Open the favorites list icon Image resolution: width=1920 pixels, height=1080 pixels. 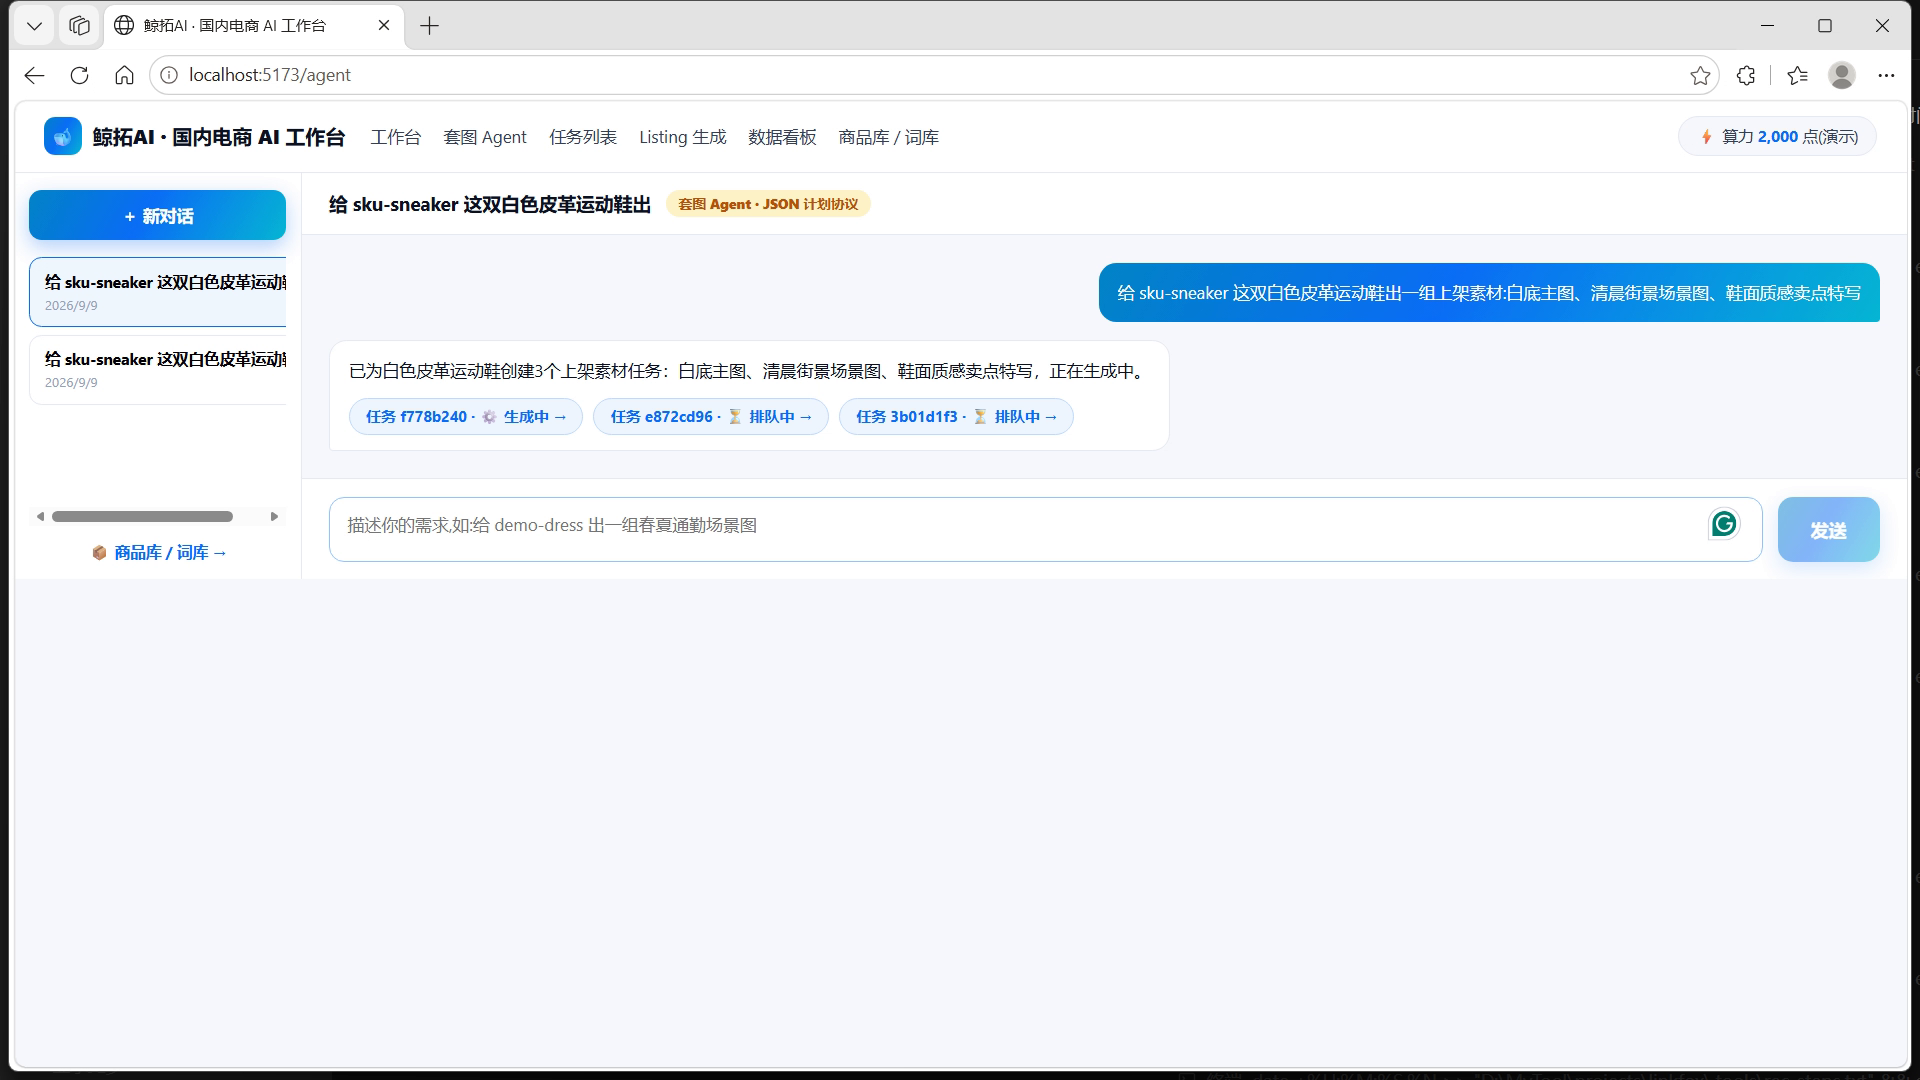[x=1797, y=75]
